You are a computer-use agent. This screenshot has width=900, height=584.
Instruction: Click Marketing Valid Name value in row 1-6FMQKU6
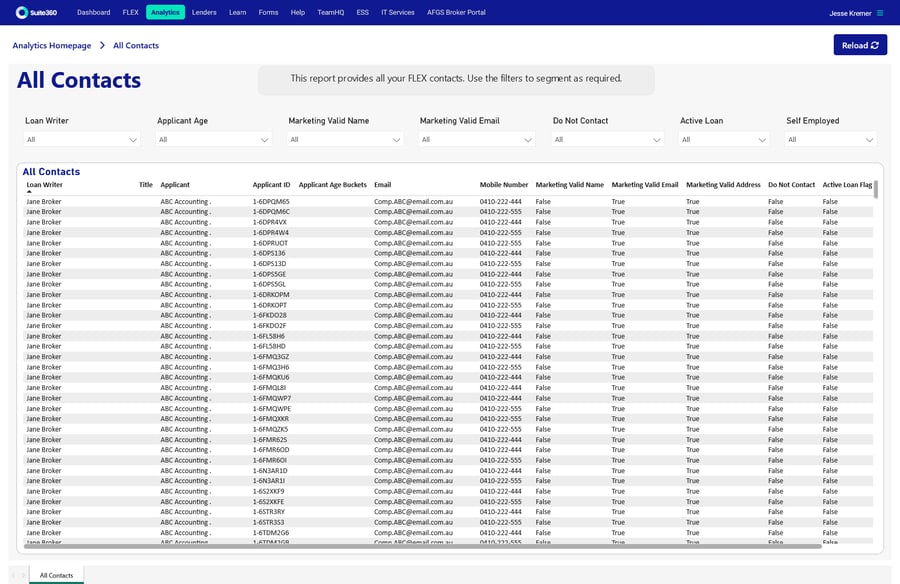[x=543, y=377]
